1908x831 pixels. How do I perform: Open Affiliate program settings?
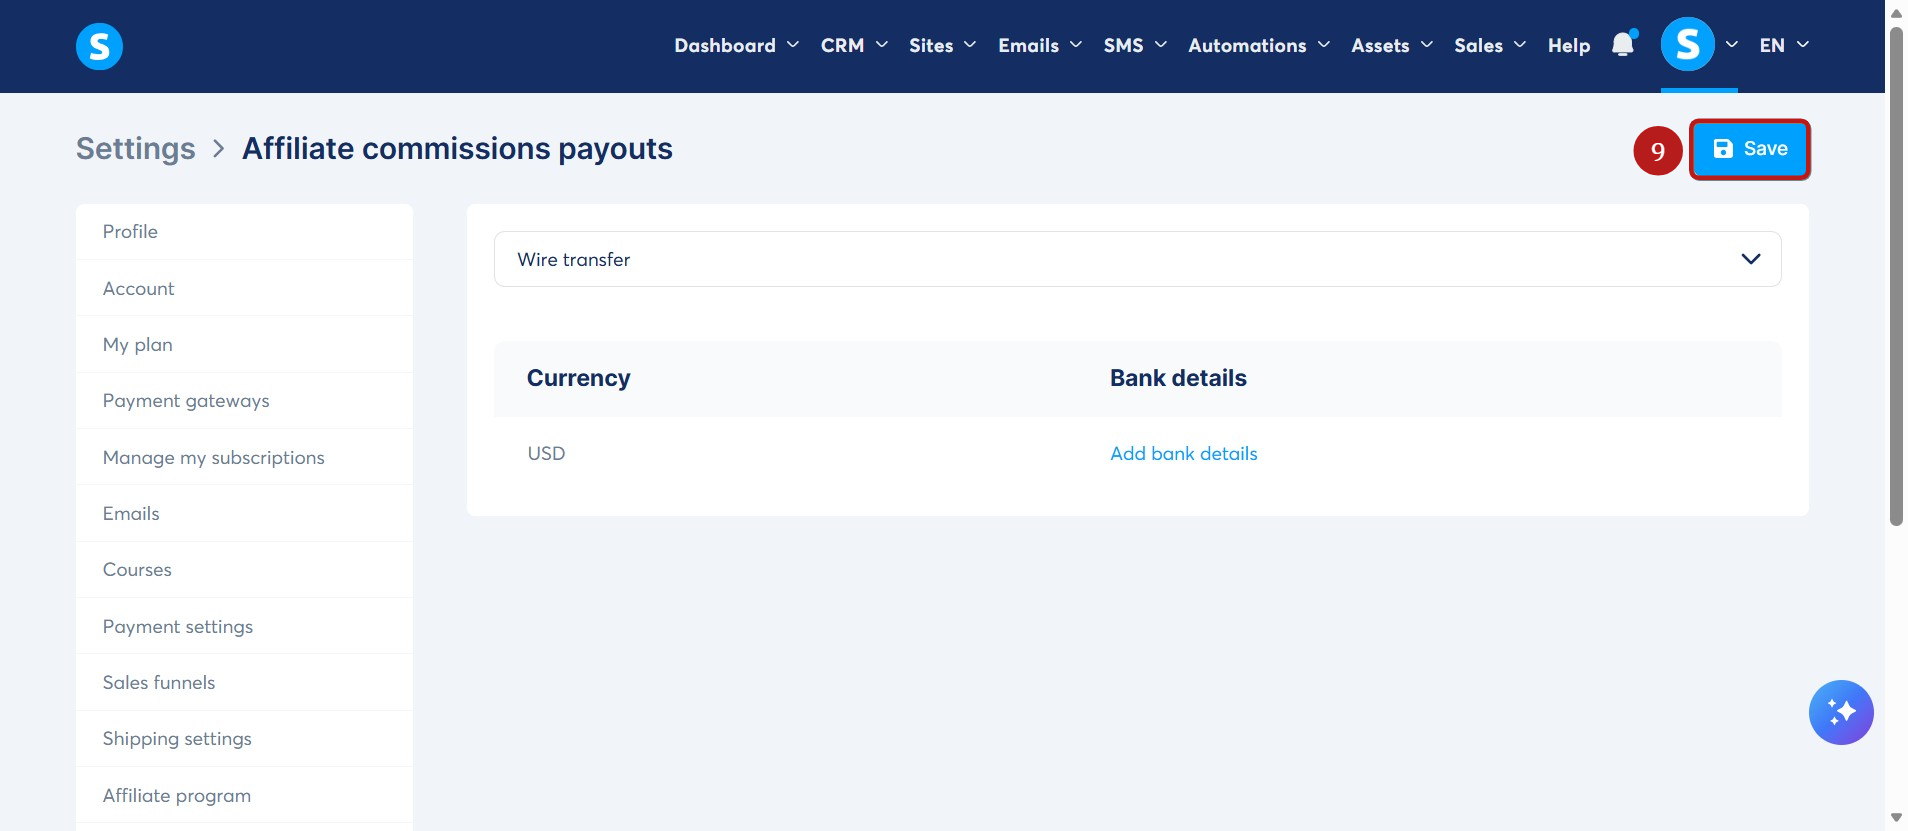[244, 795]
